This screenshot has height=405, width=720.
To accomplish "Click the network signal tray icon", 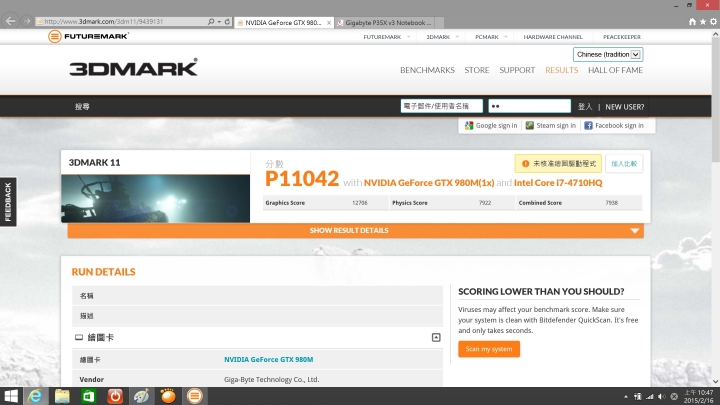I will 650,397.
